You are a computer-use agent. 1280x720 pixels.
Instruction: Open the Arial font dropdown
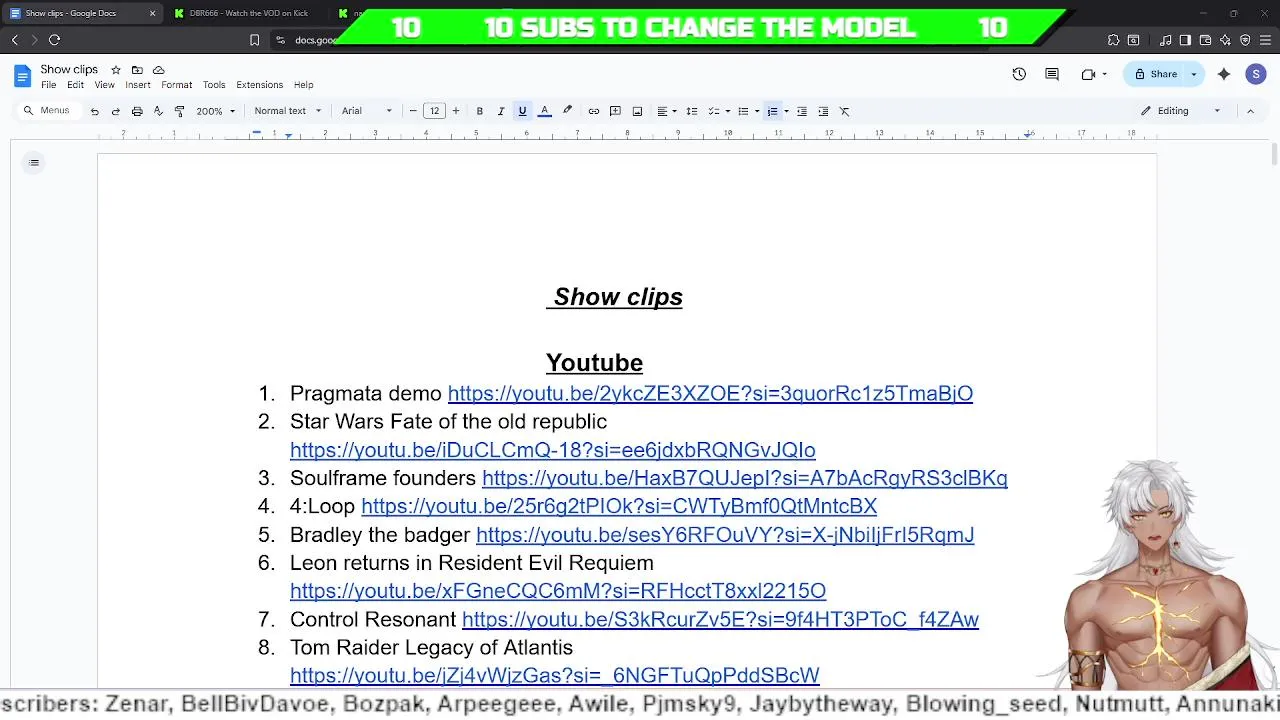(367, 111)
